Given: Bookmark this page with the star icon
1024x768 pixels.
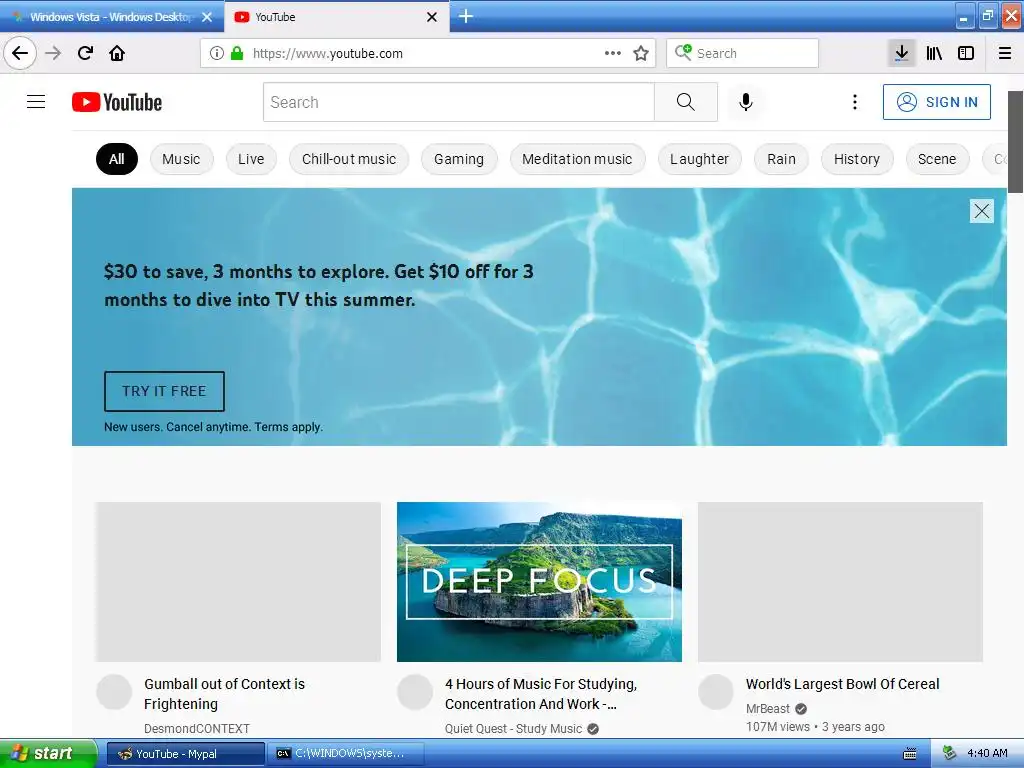Looking at the screenshot, I should (641, 53).
